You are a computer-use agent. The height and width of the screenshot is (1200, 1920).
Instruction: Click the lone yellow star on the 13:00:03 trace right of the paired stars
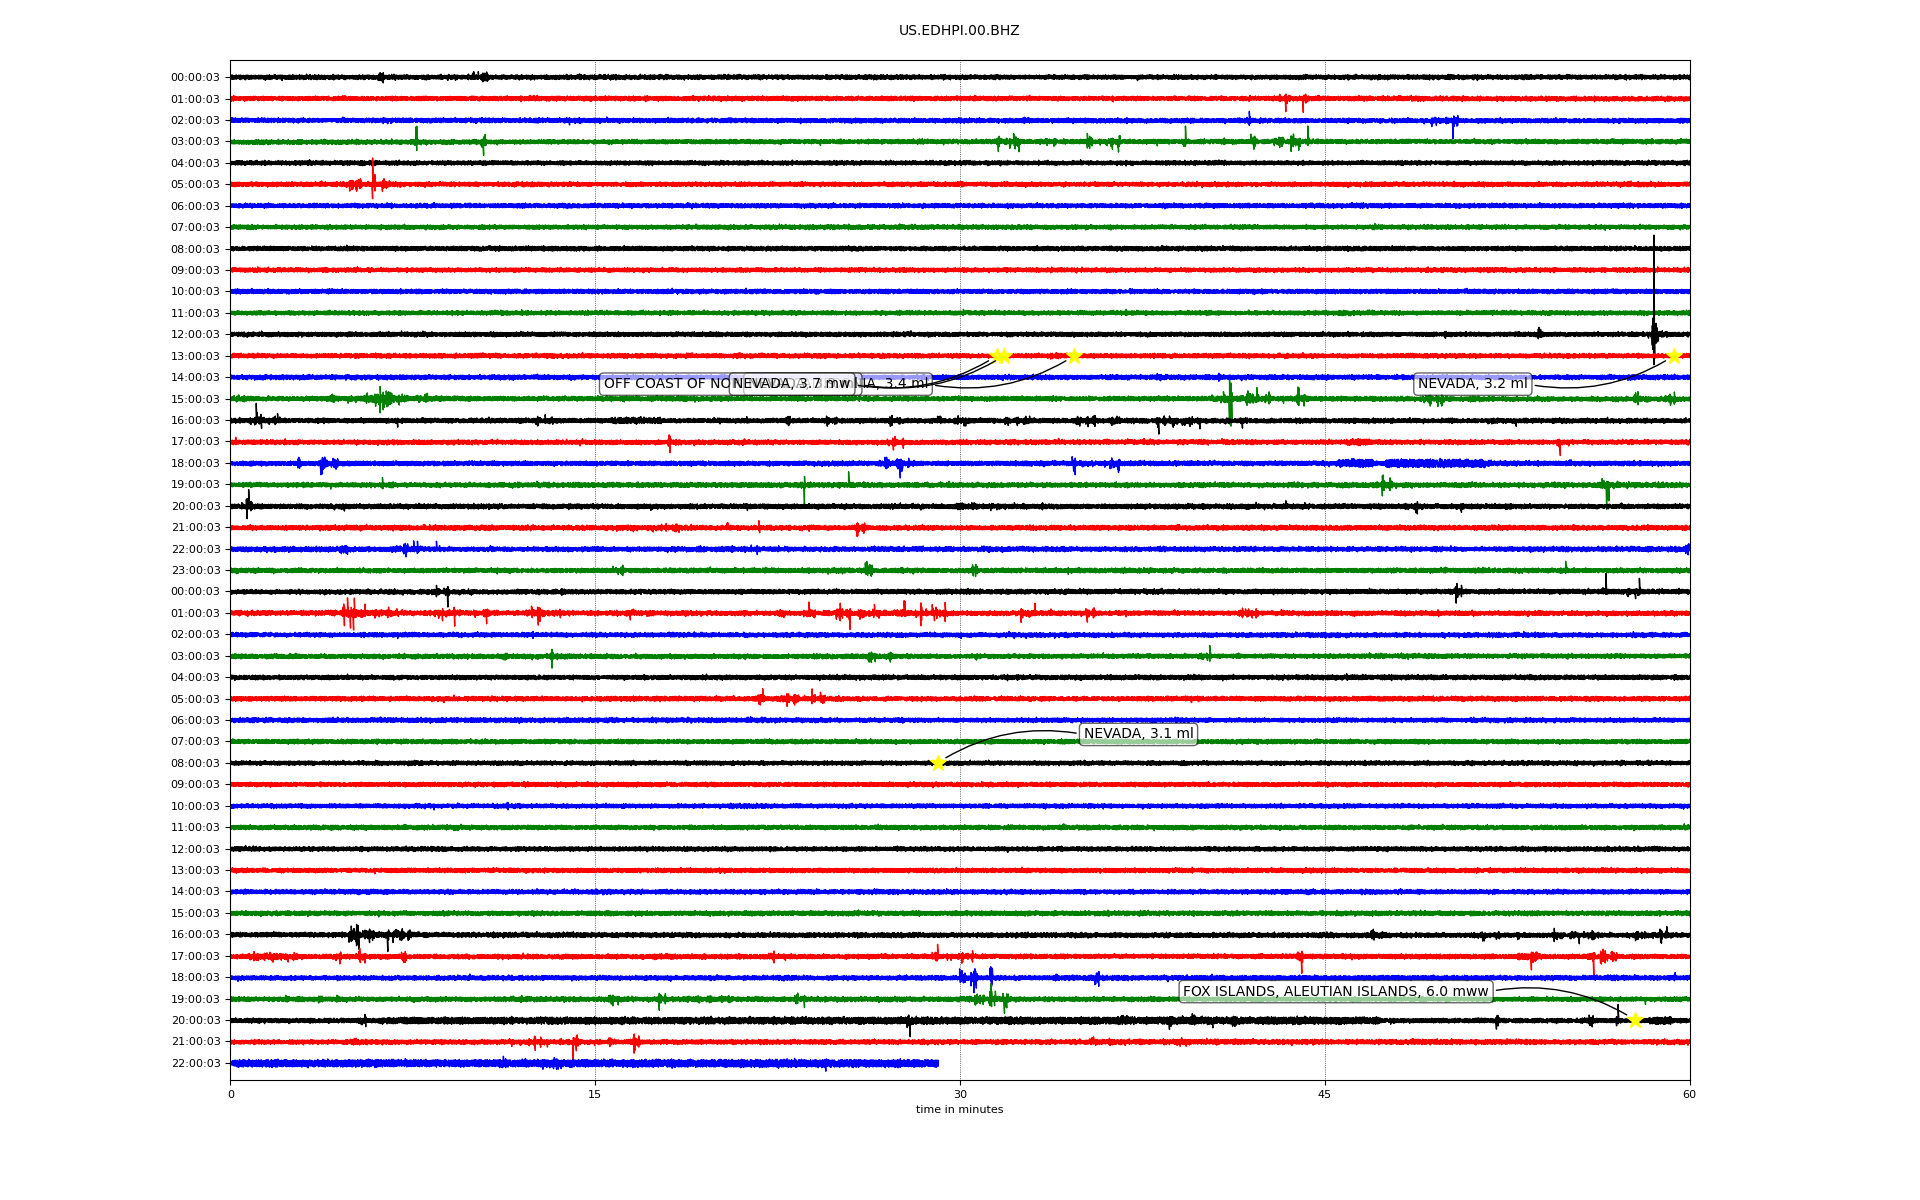tap(1074, 356)
